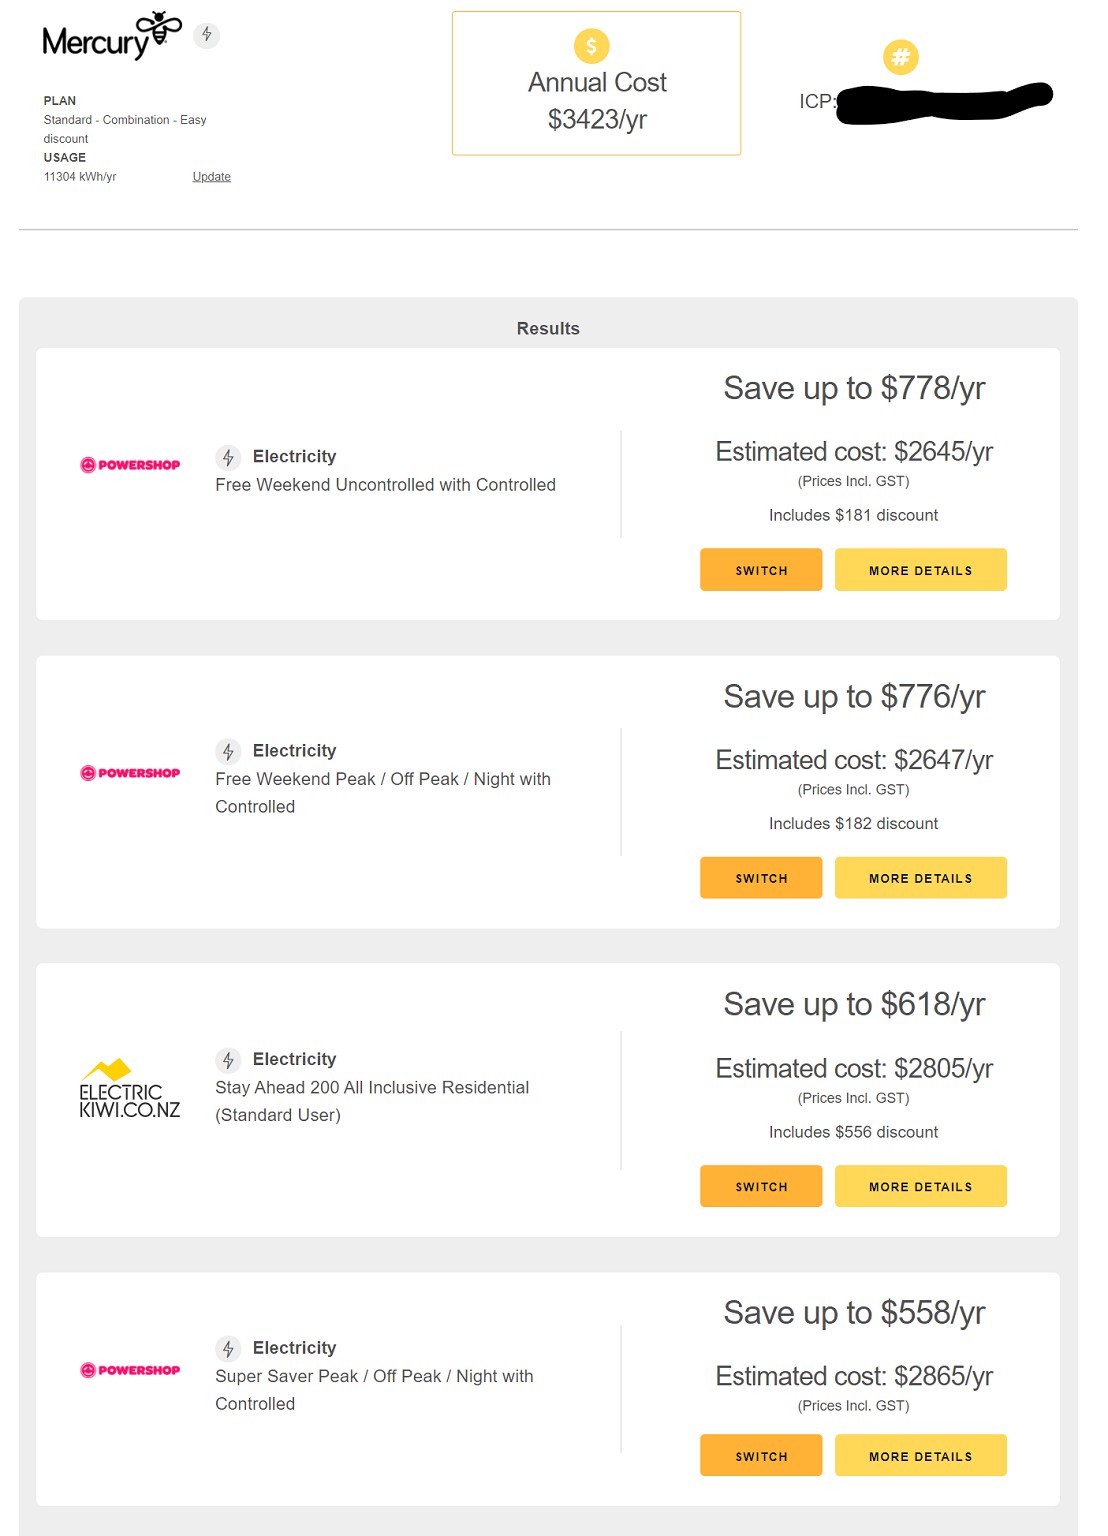Click the Electric Kiwi logo

130,1089
